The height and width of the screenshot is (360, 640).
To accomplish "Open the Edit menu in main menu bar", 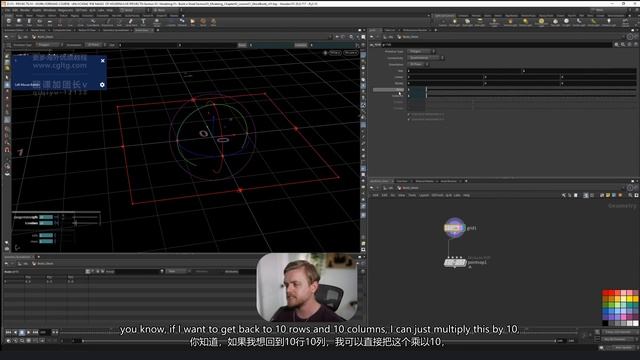I will 15,10.
